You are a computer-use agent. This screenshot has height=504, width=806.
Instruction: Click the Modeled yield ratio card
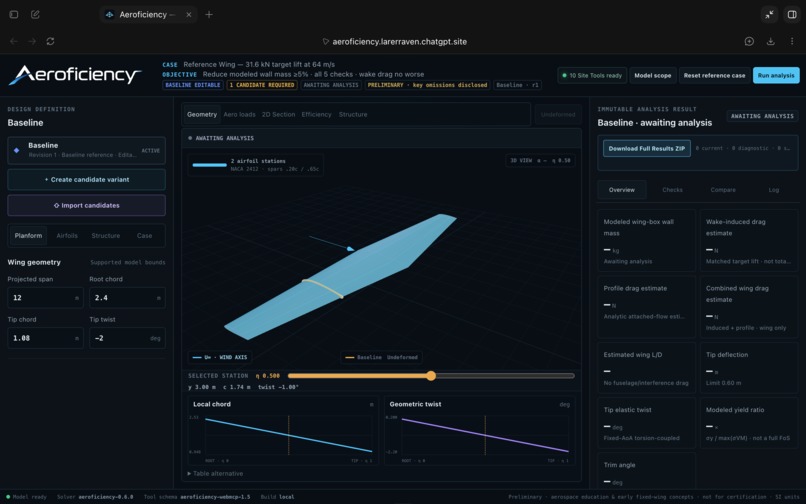pyautogui.click(x=749, y=423)
